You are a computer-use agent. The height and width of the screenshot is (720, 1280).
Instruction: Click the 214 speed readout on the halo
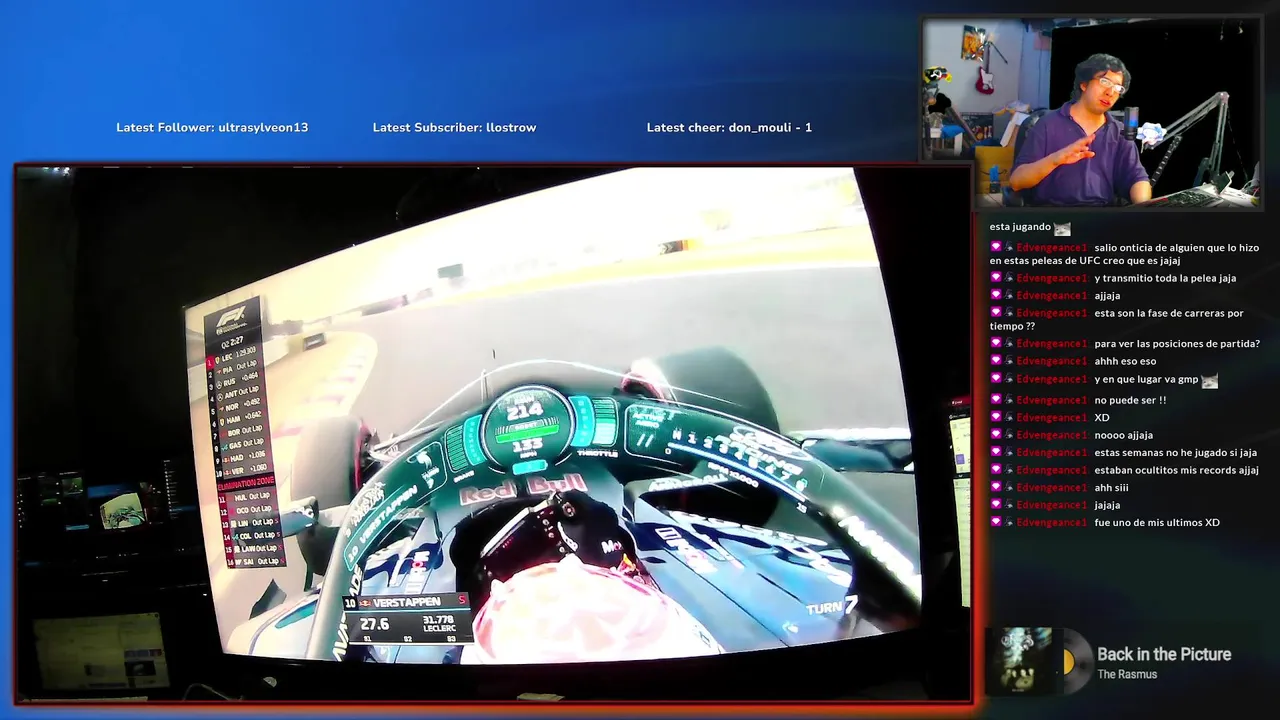(x=525, y=410)
